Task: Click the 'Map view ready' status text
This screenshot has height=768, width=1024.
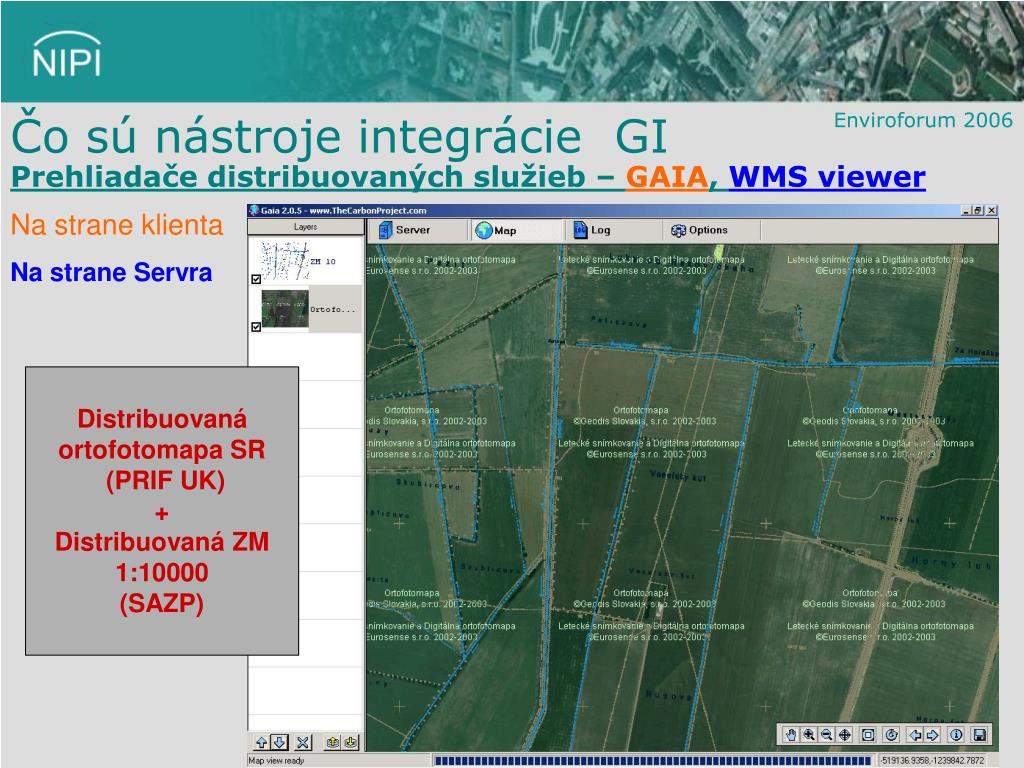Action: pos(276,761)
